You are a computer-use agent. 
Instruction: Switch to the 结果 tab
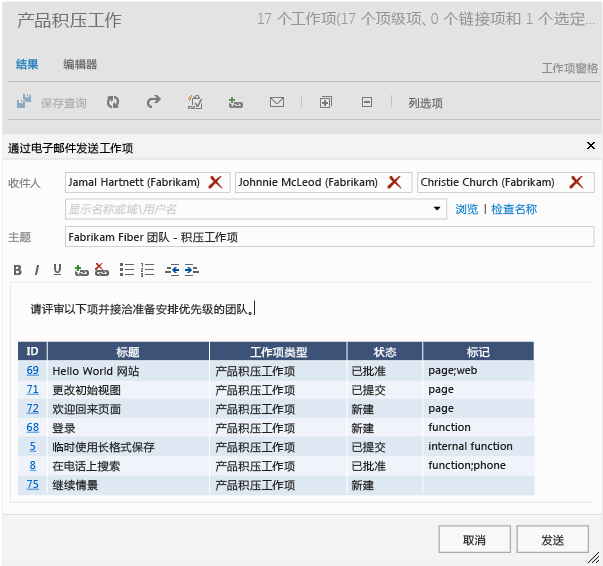click(x=27, y=64)
